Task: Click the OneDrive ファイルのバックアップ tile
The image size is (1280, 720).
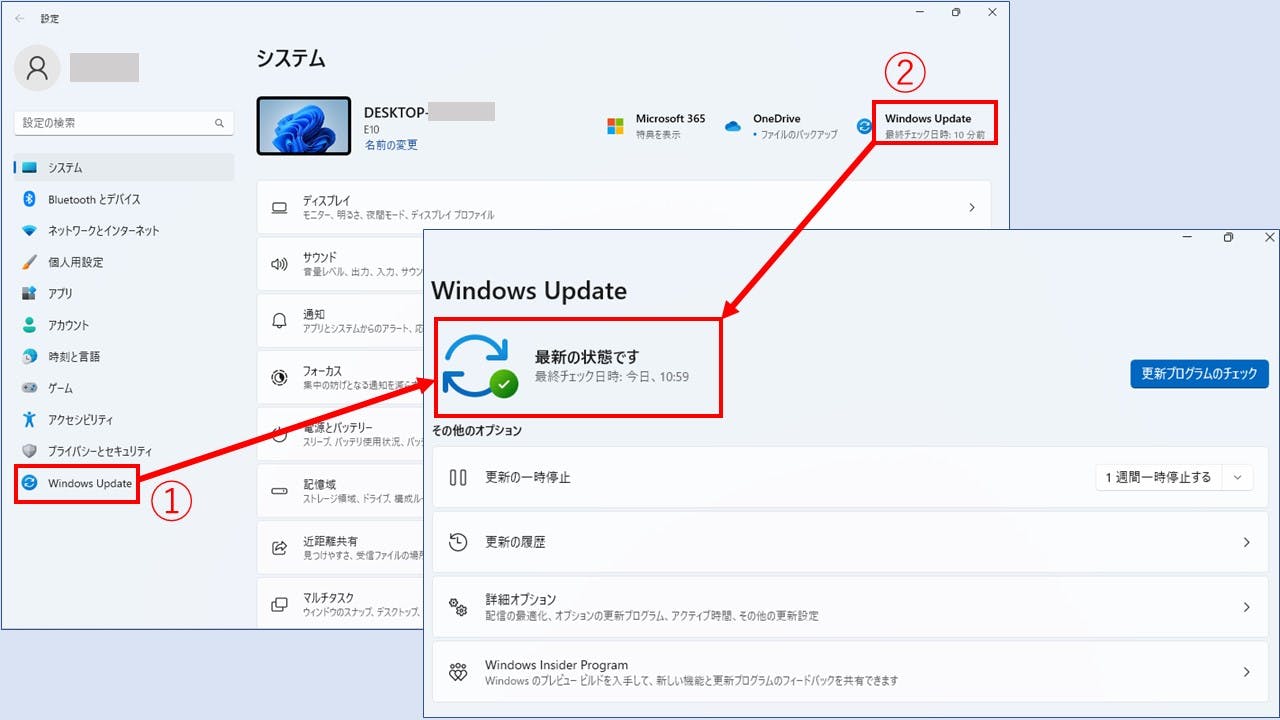Action: (782, 126)
